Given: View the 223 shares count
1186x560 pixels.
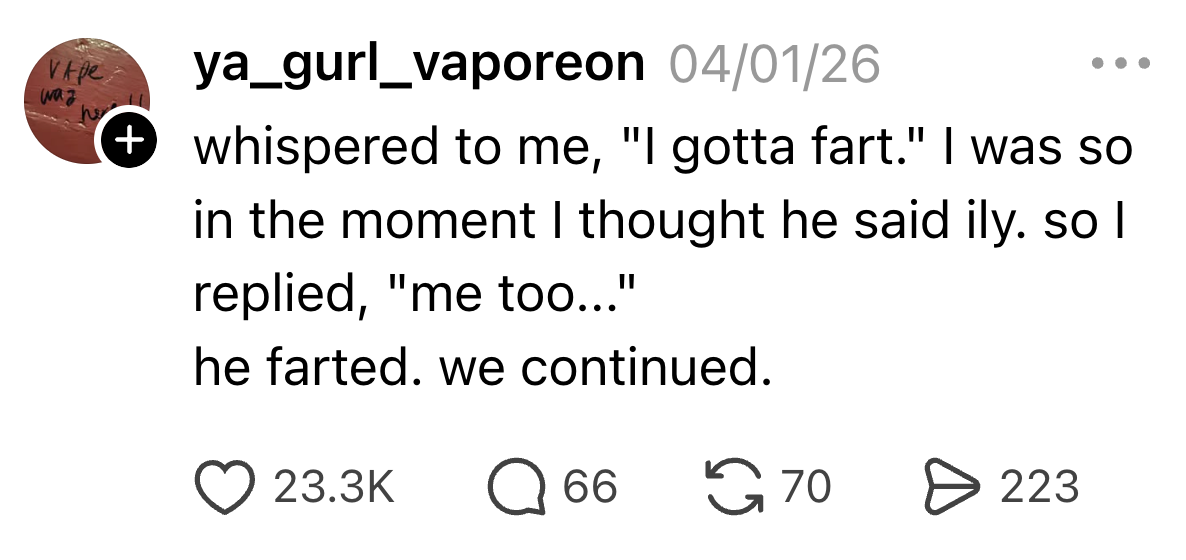Looking at the screenshot, I should click(x=1039, y=487).
